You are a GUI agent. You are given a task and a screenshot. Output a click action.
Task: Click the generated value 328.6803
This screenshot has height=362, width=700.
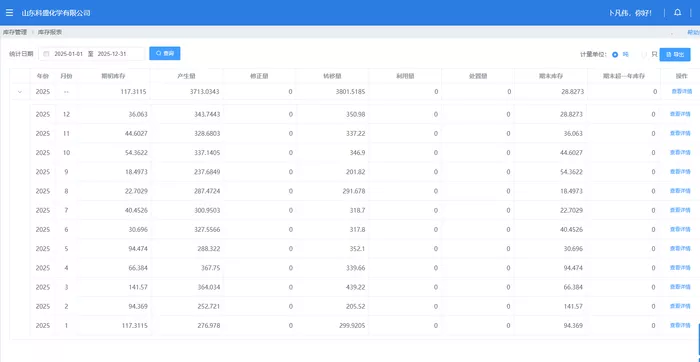coord(208,133)
